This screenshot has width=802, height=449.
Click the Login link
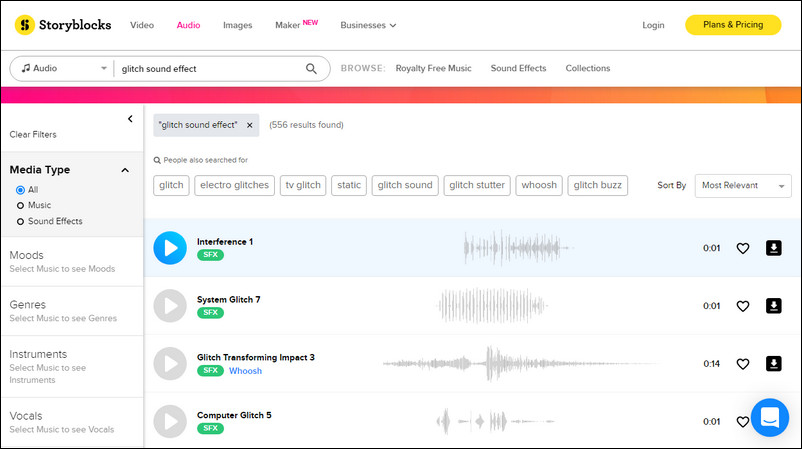click(653, 25)
